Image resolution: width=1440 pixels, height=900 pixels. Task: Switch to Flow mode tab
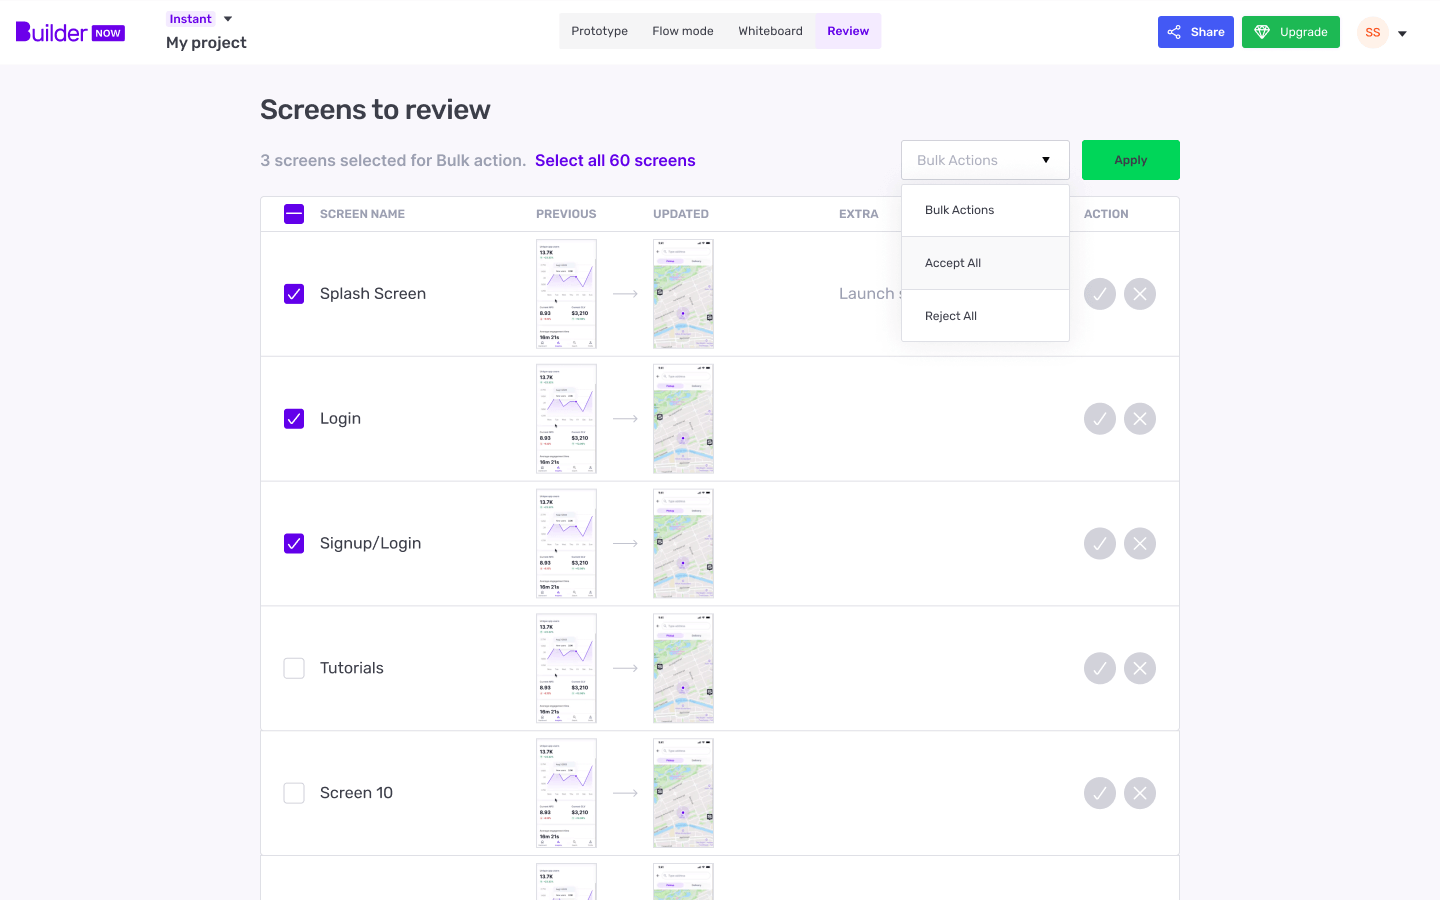tap(683, 31)
